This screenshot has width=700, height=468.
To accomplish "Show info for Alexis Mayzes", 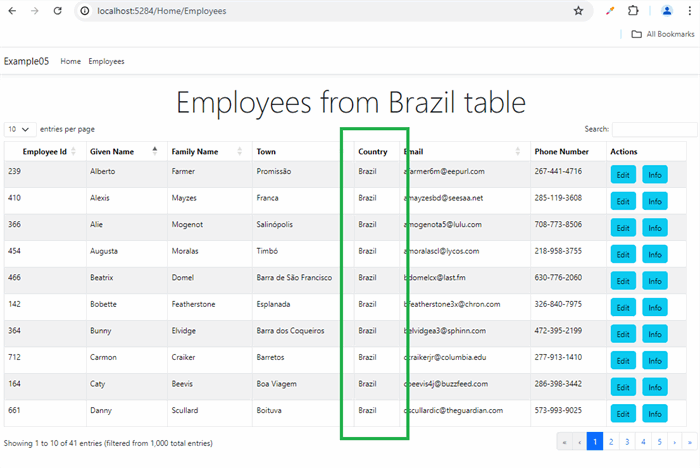I will tap(655, 201).
